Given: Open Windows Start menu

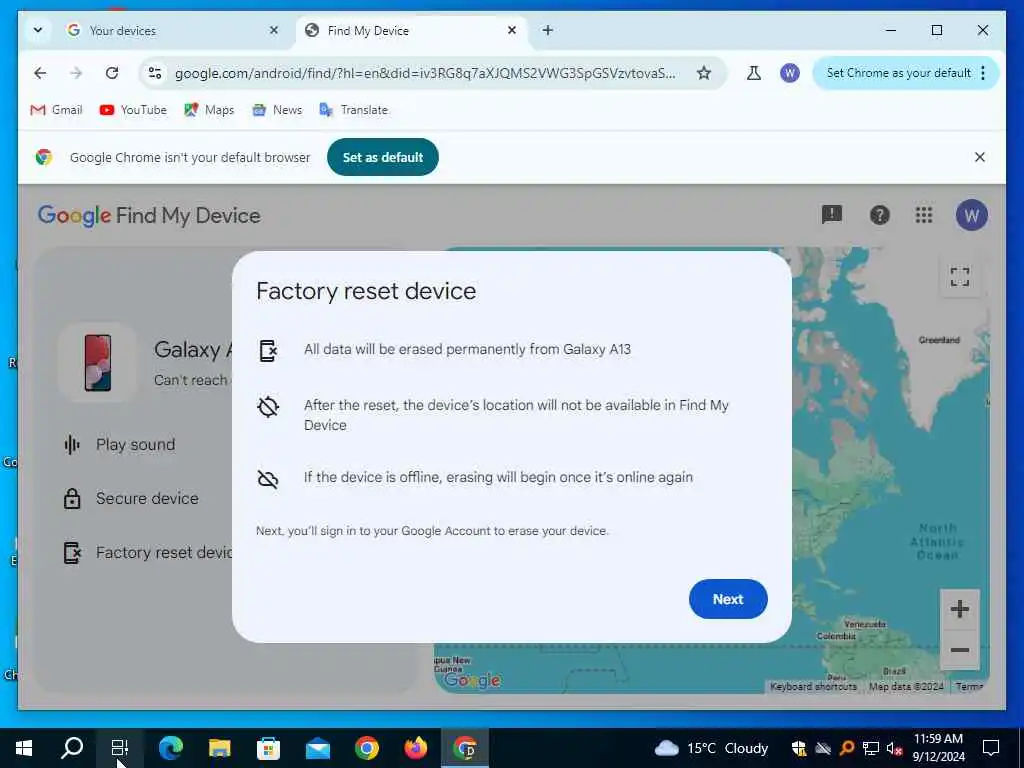Looking at the screenshot, I should (24, 748).
